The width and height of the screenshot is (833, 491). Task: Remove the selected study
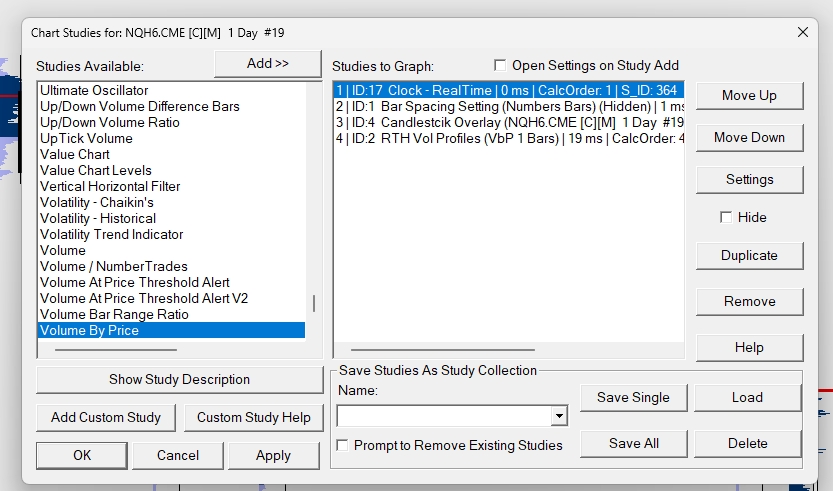pyautogui.click(x=749, y=301)
